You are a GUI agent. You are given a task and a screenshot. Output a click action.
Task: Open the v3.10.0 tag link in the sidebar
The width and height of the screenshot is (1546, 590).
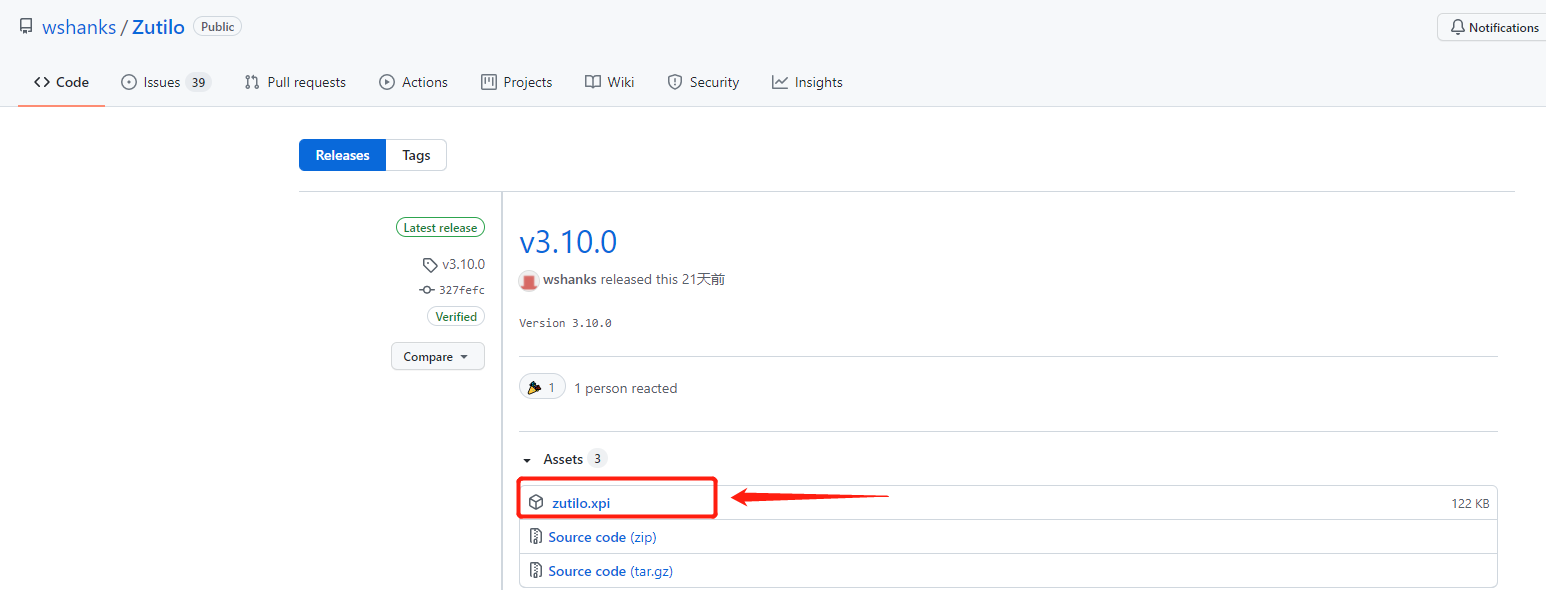(x=454, y=264)
